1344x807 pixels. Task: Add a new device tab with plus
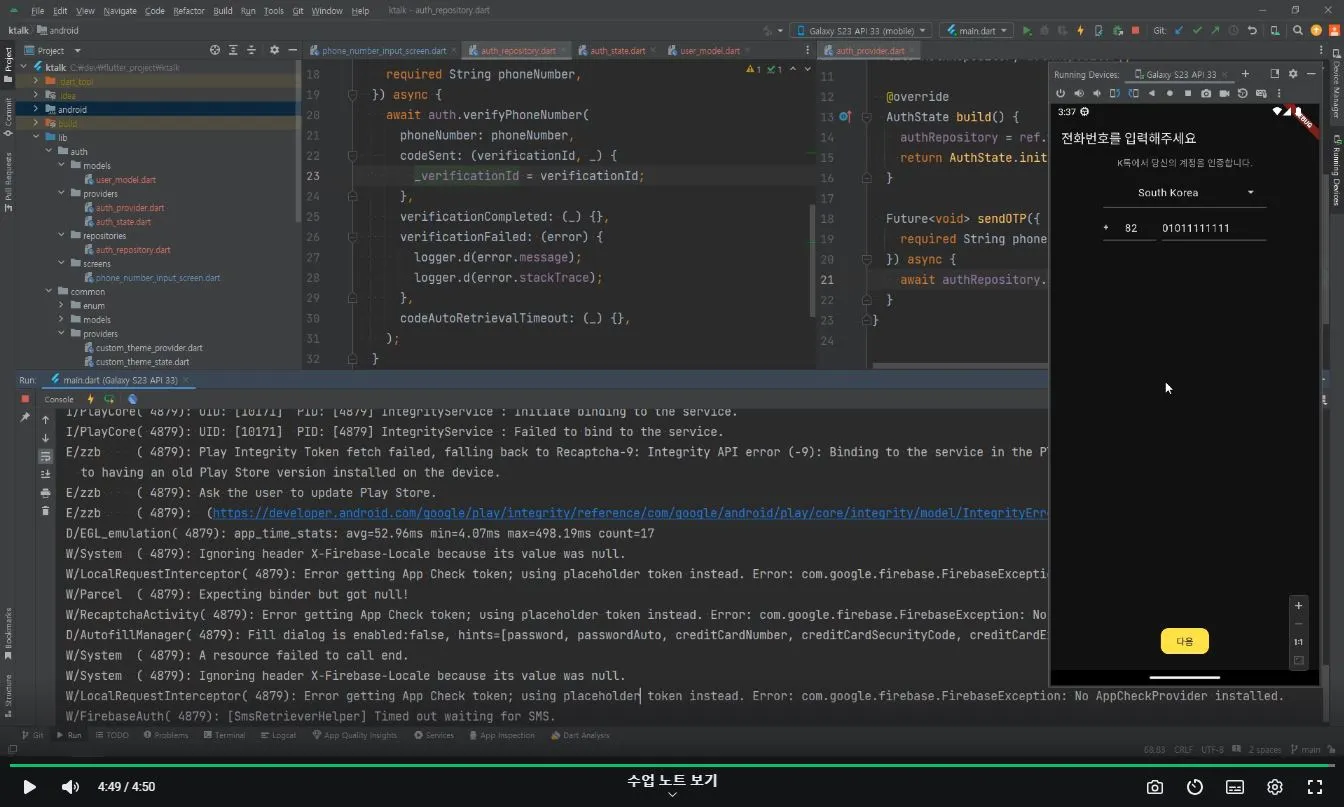1245,74
